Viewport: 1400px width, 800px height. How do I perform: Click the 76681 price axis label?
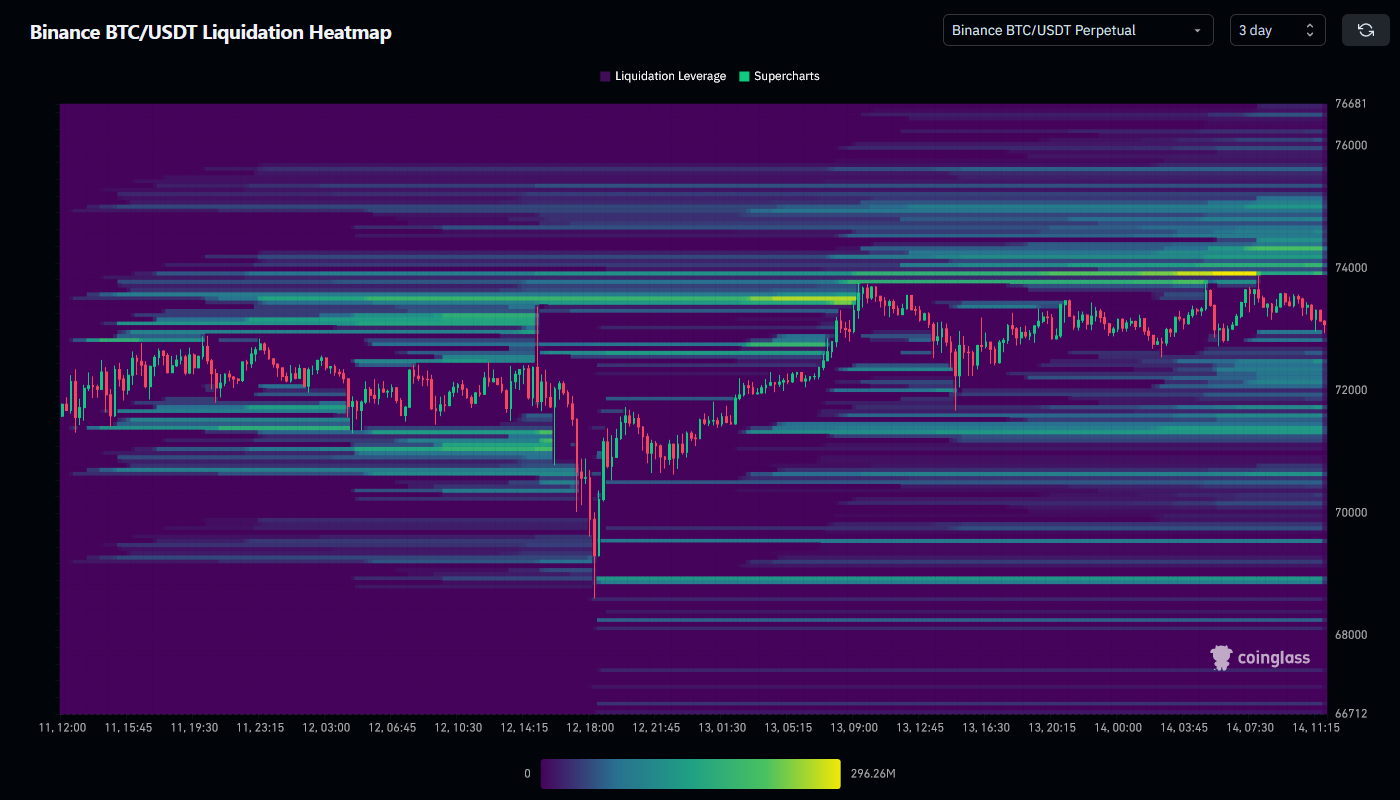tap(1350, 104)
